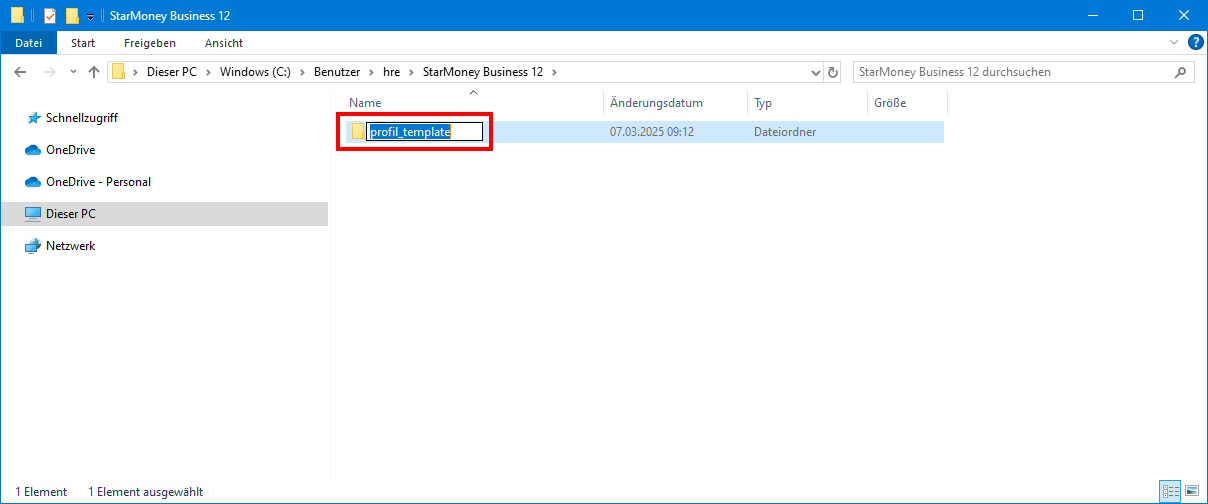Click the OneDrive - Personal cloud icon

coord(33,182)
